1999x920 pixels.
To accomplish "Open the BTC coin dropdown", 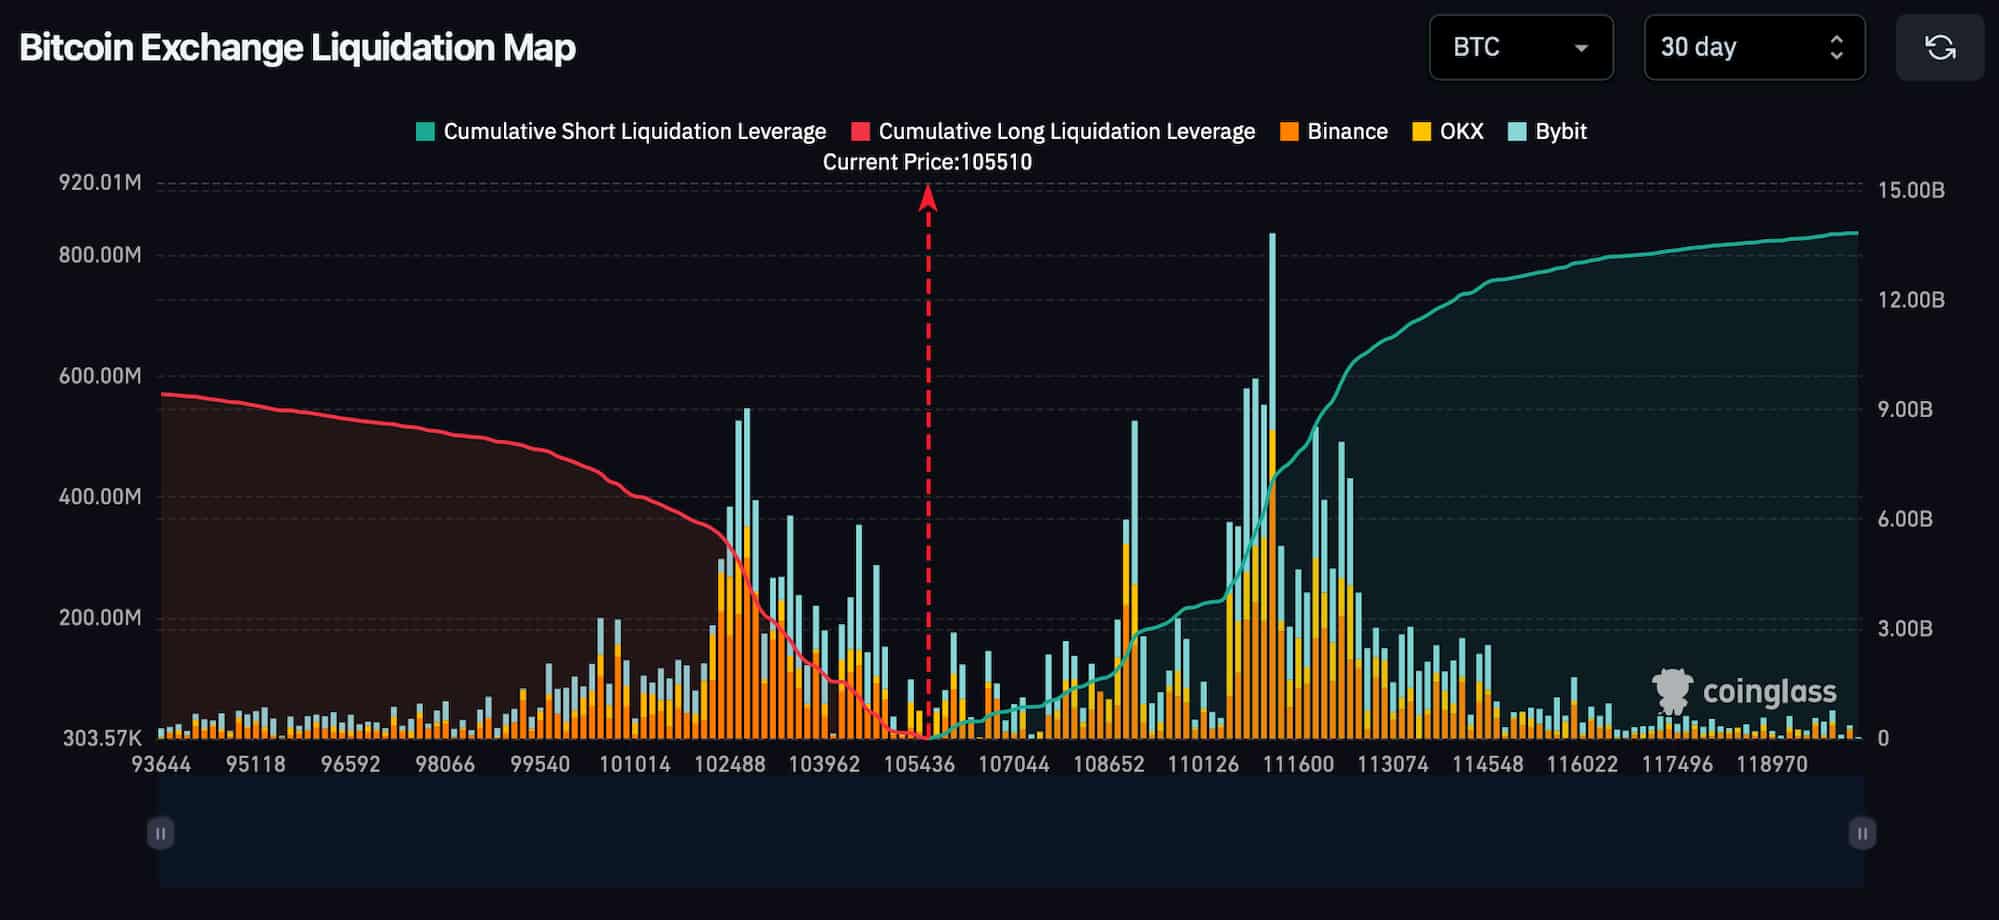I will (1521, 47).
